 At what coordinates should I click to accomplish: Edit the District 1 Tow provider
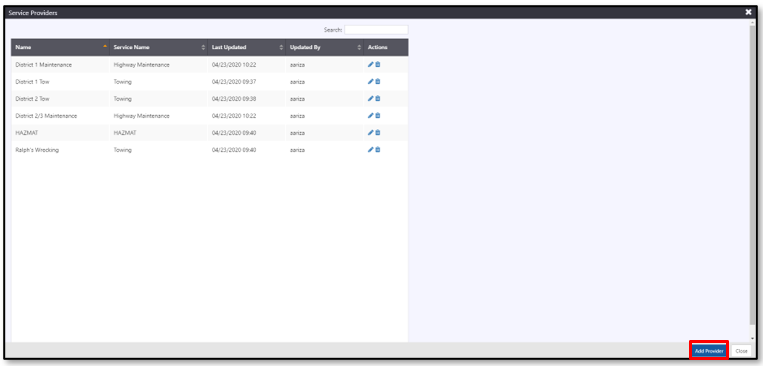click(370, 82)
